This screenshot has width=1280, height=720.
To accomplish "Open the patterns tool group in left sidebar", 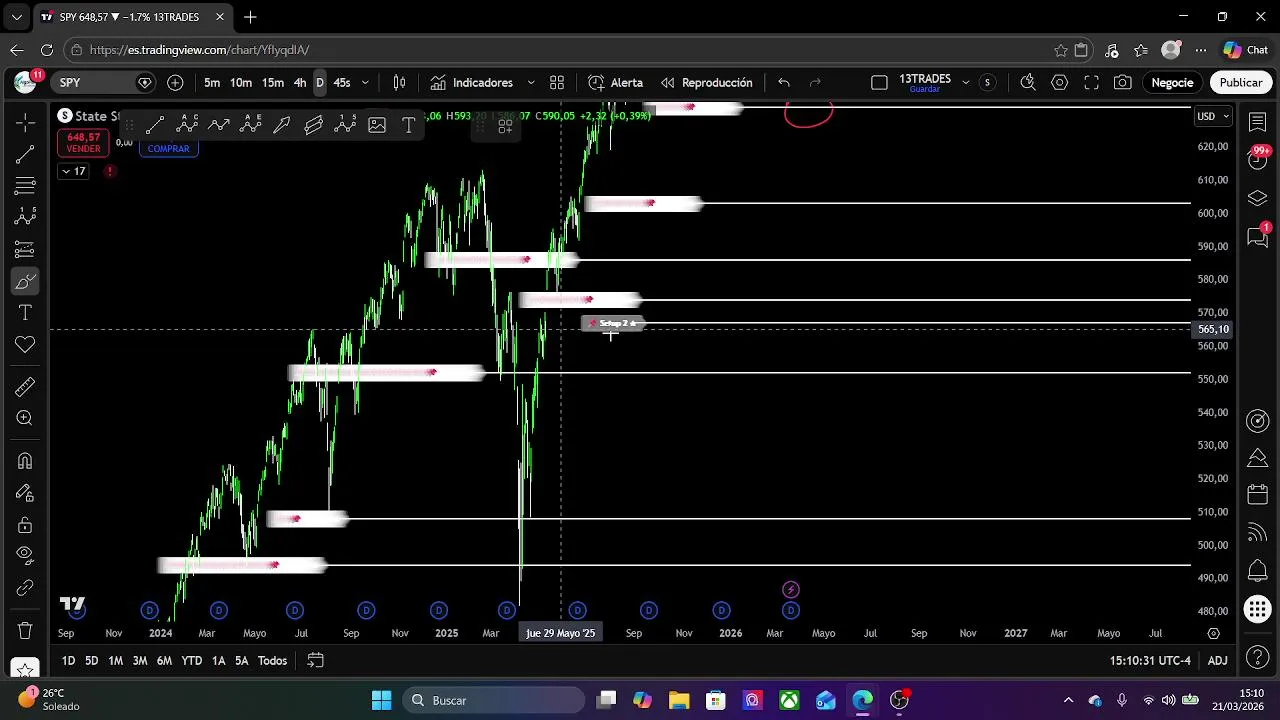I will (25, 217).
